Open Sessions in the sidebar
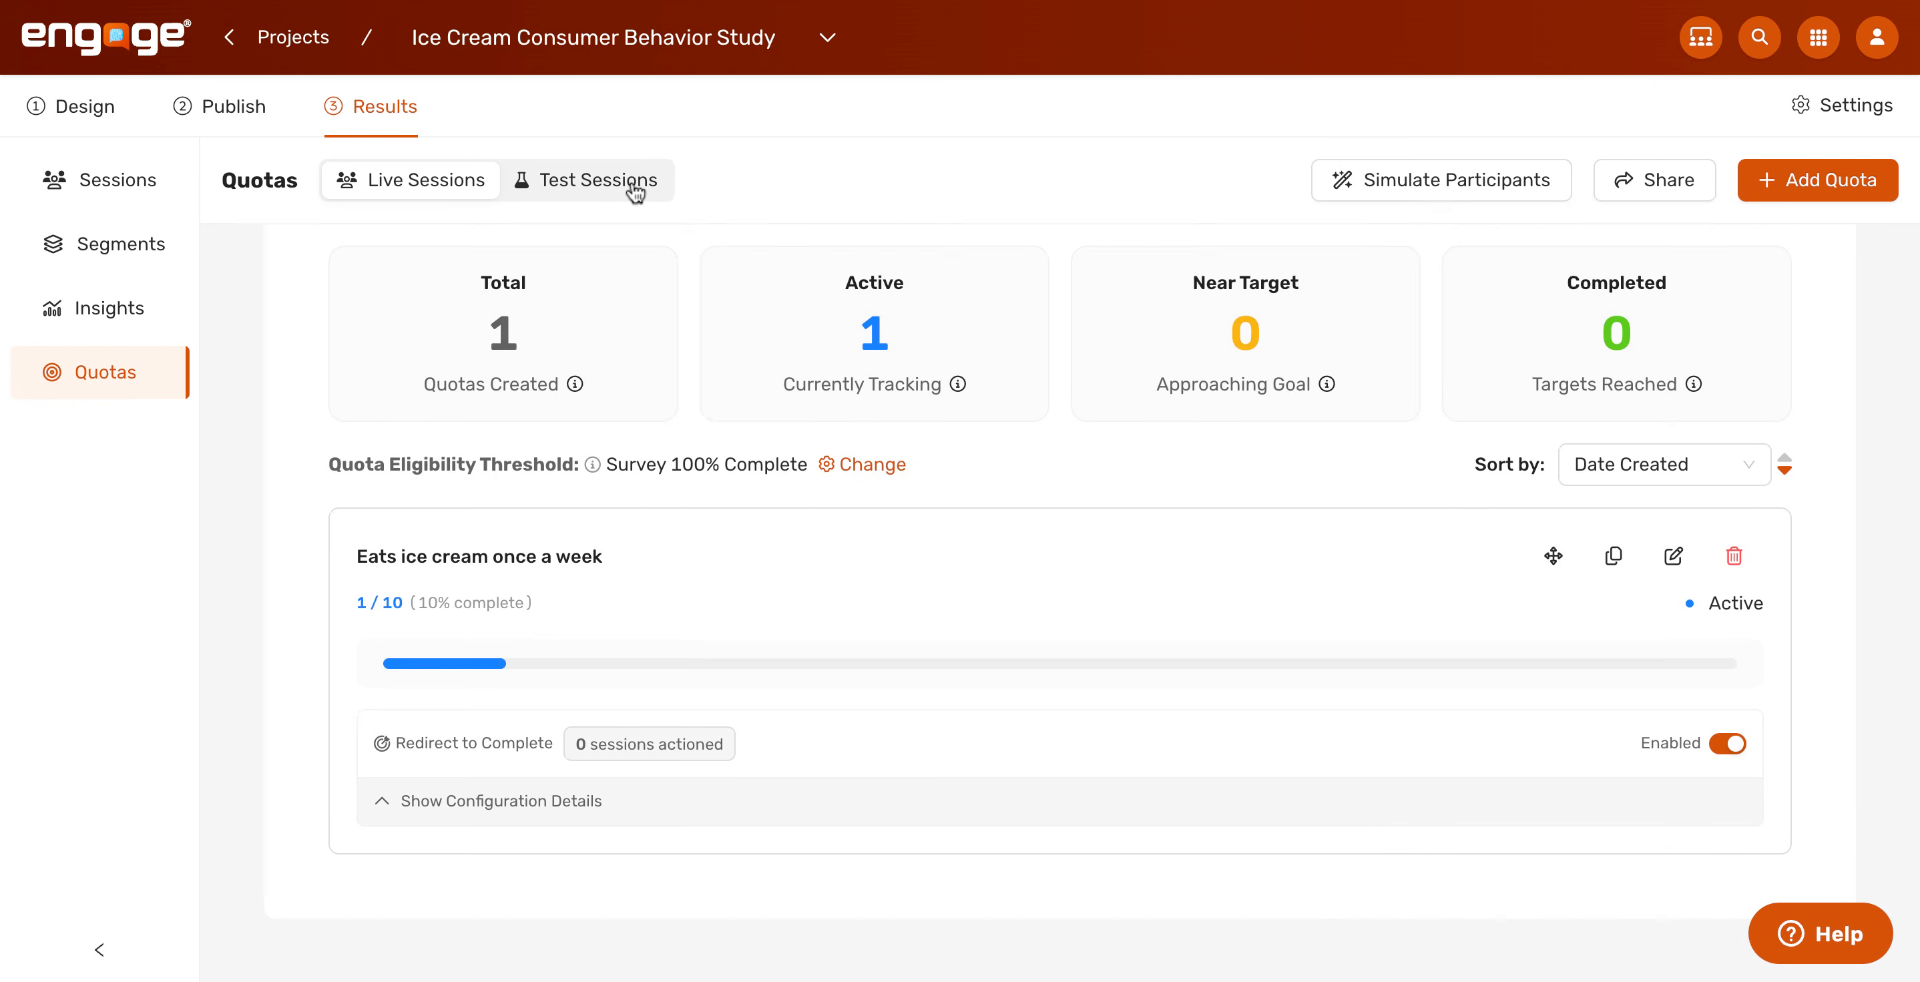 pos(99,180)
